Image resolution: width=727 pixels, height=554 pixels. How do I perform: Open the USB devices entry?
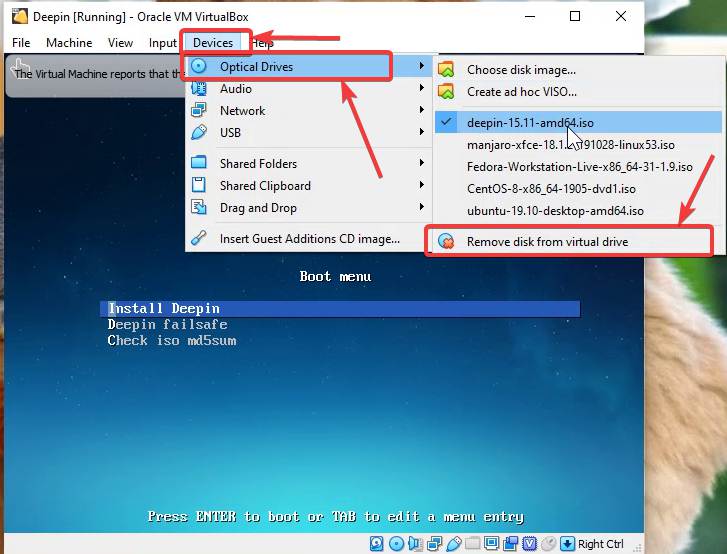(308, 133)
